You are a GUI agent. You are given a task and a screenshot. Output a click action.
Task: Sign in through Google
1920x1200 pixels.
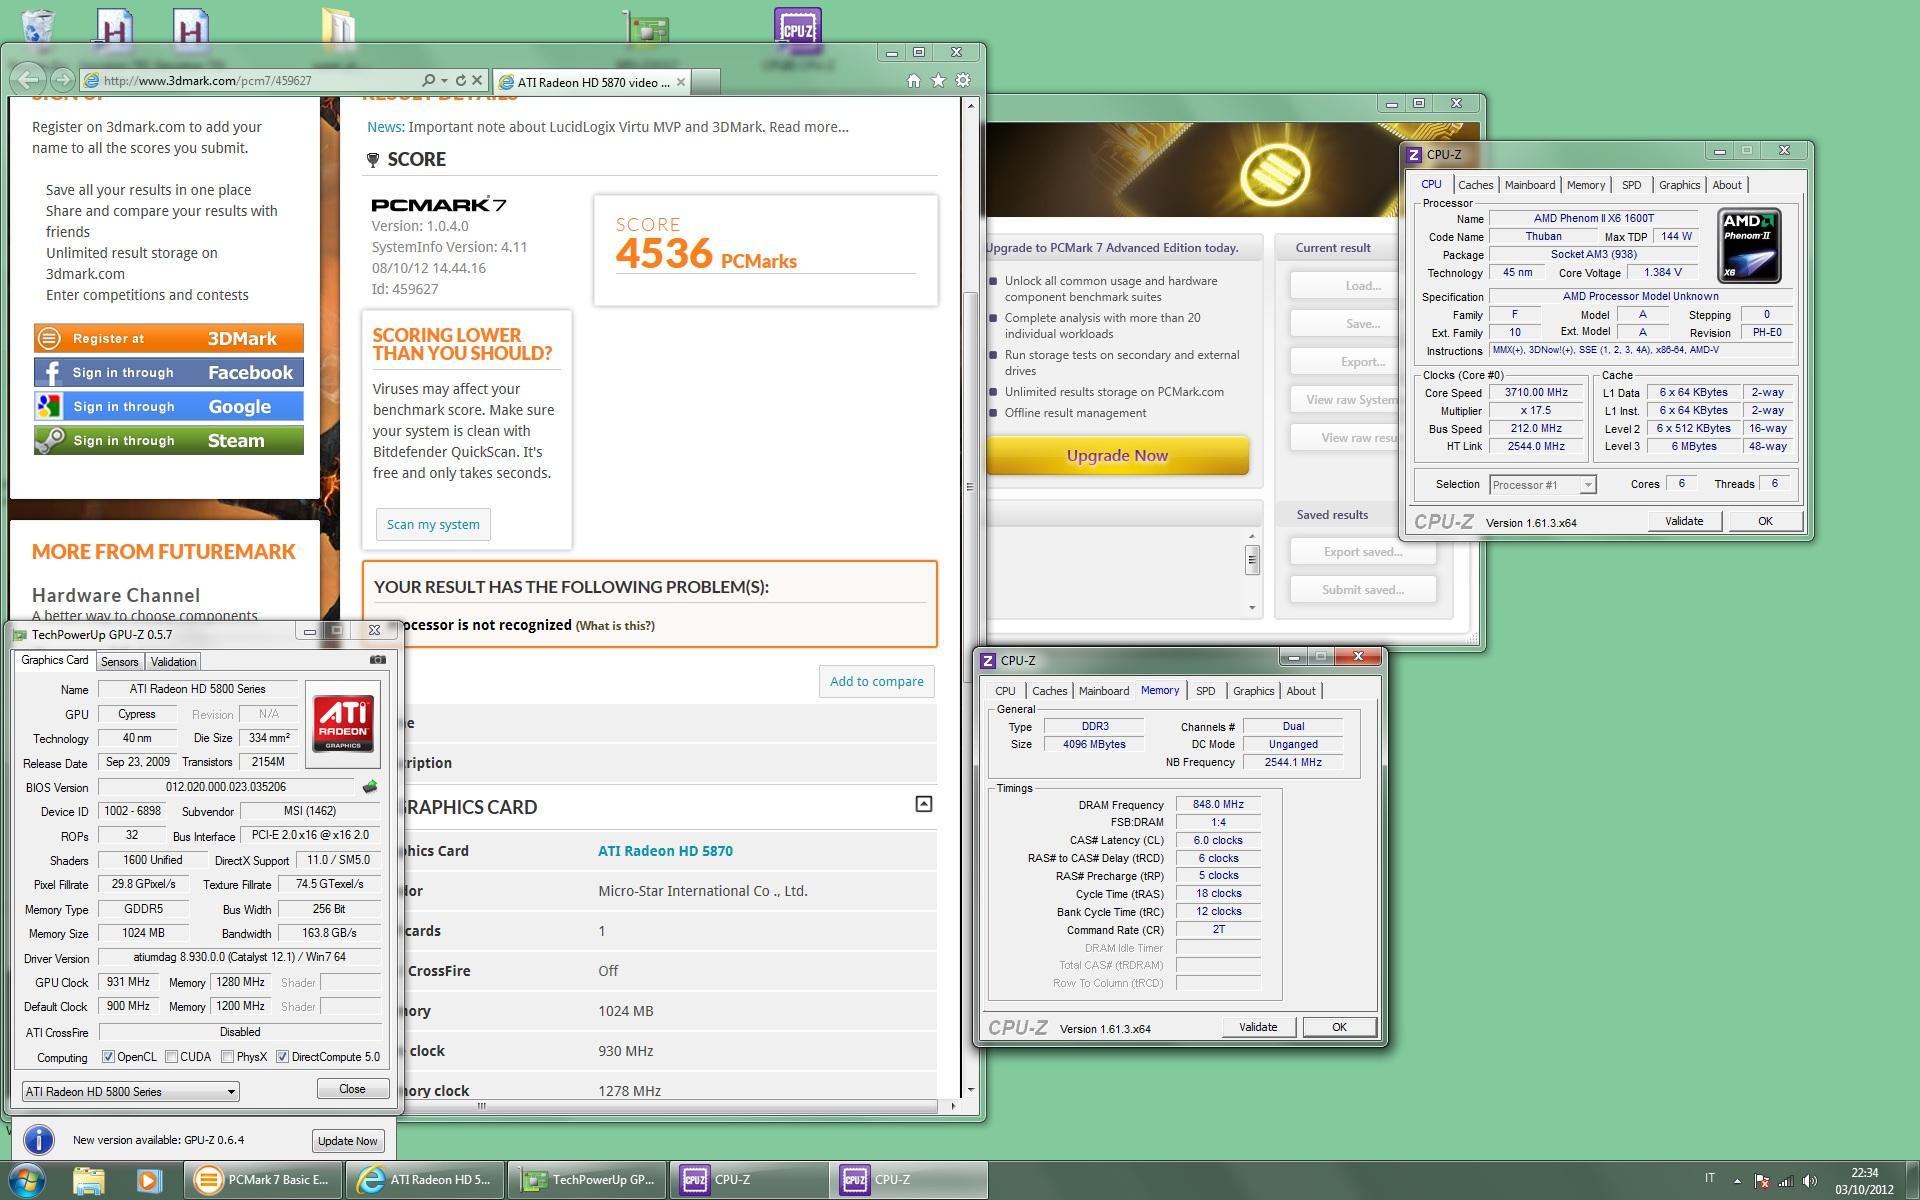(169, 406)
